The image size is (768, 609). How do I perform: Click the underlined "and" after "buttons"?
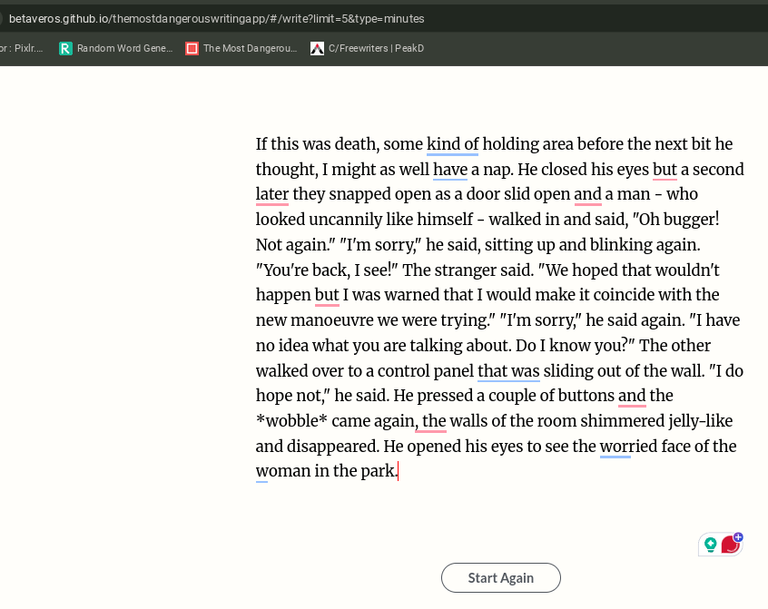pos(632,395)
